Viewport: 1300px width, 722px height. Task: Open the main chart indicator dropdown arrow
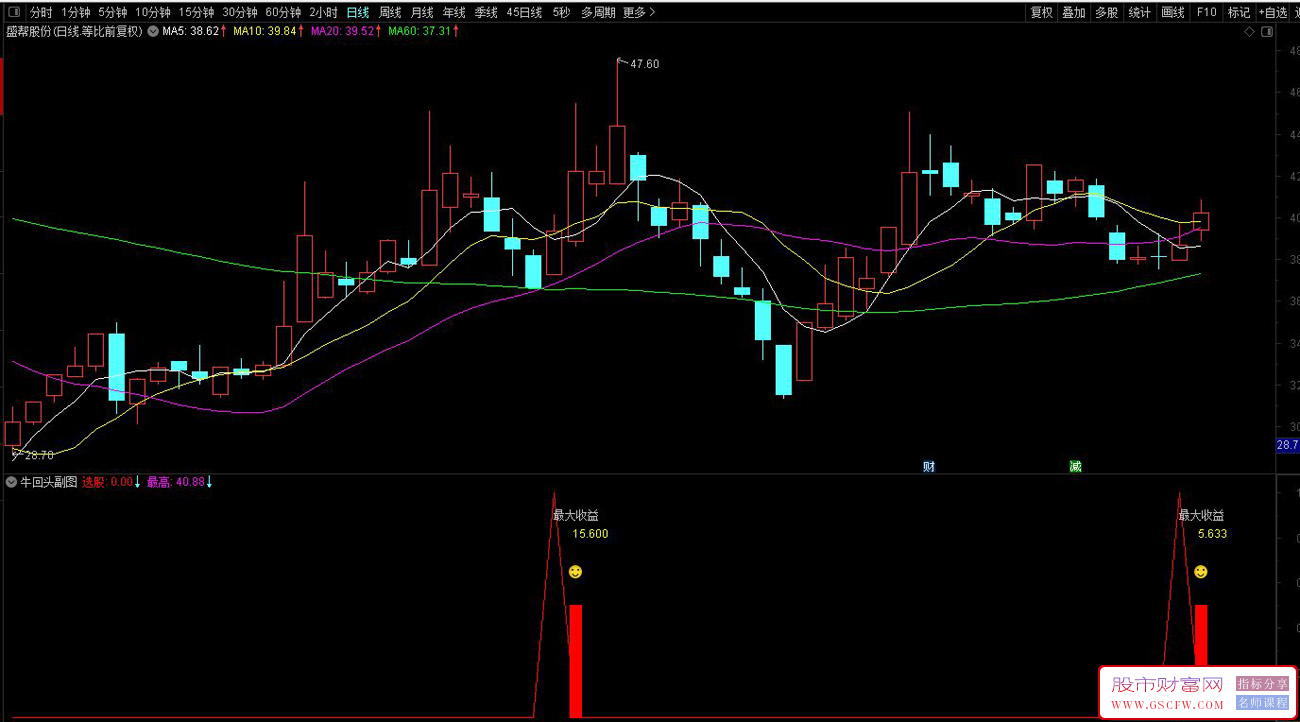pyautogui.click(x=153, y=31)
